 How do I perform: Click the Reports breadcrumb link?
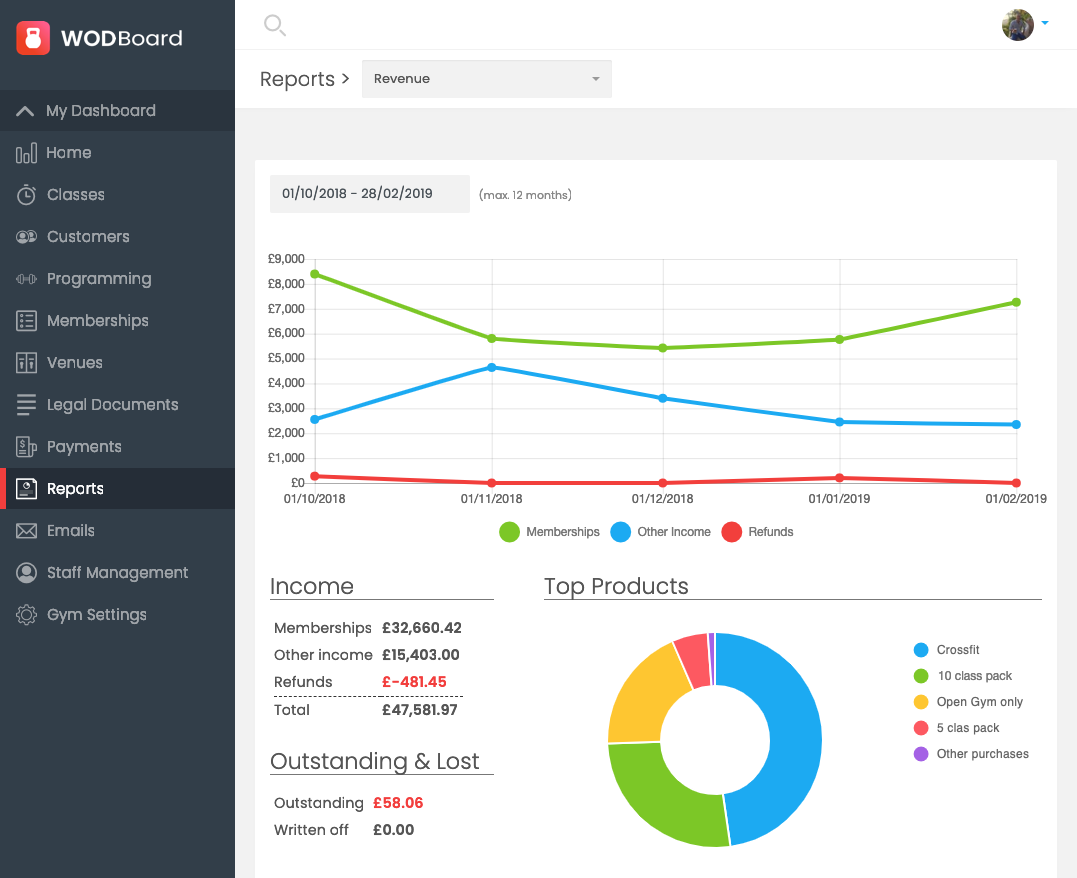297,78
